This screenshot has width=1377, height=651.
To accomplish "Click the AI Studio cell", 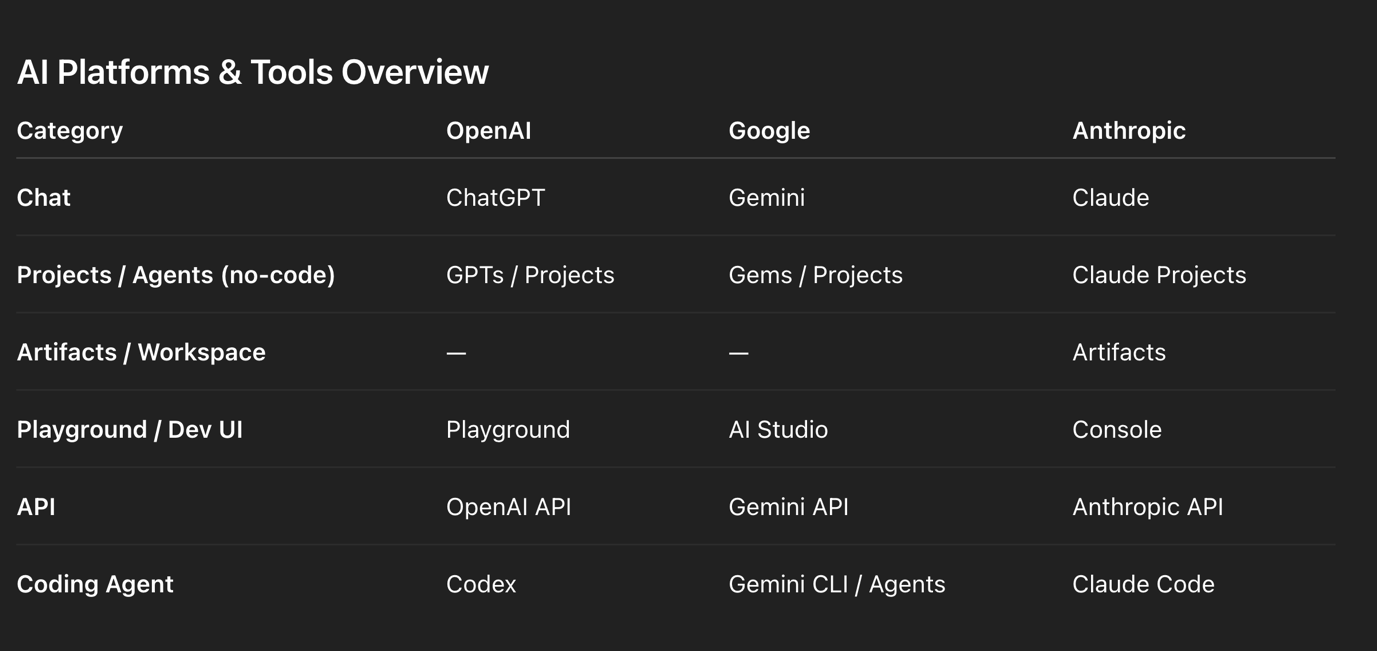I will 778,430.
